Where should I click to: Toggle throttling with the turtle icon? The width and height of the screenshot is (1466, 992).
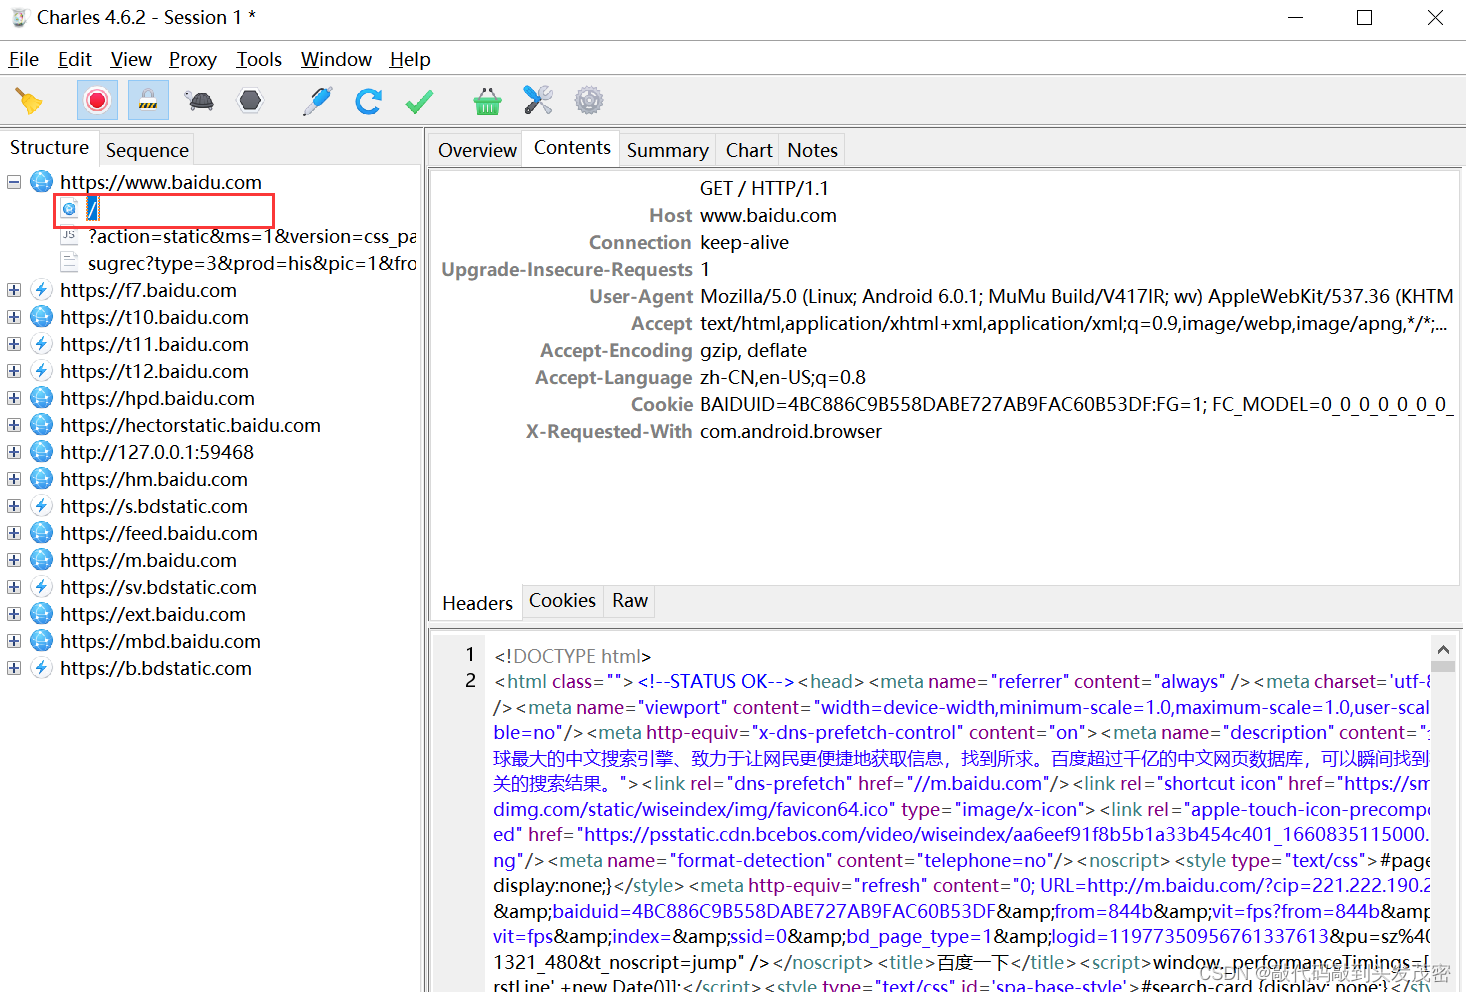point(200,101)
